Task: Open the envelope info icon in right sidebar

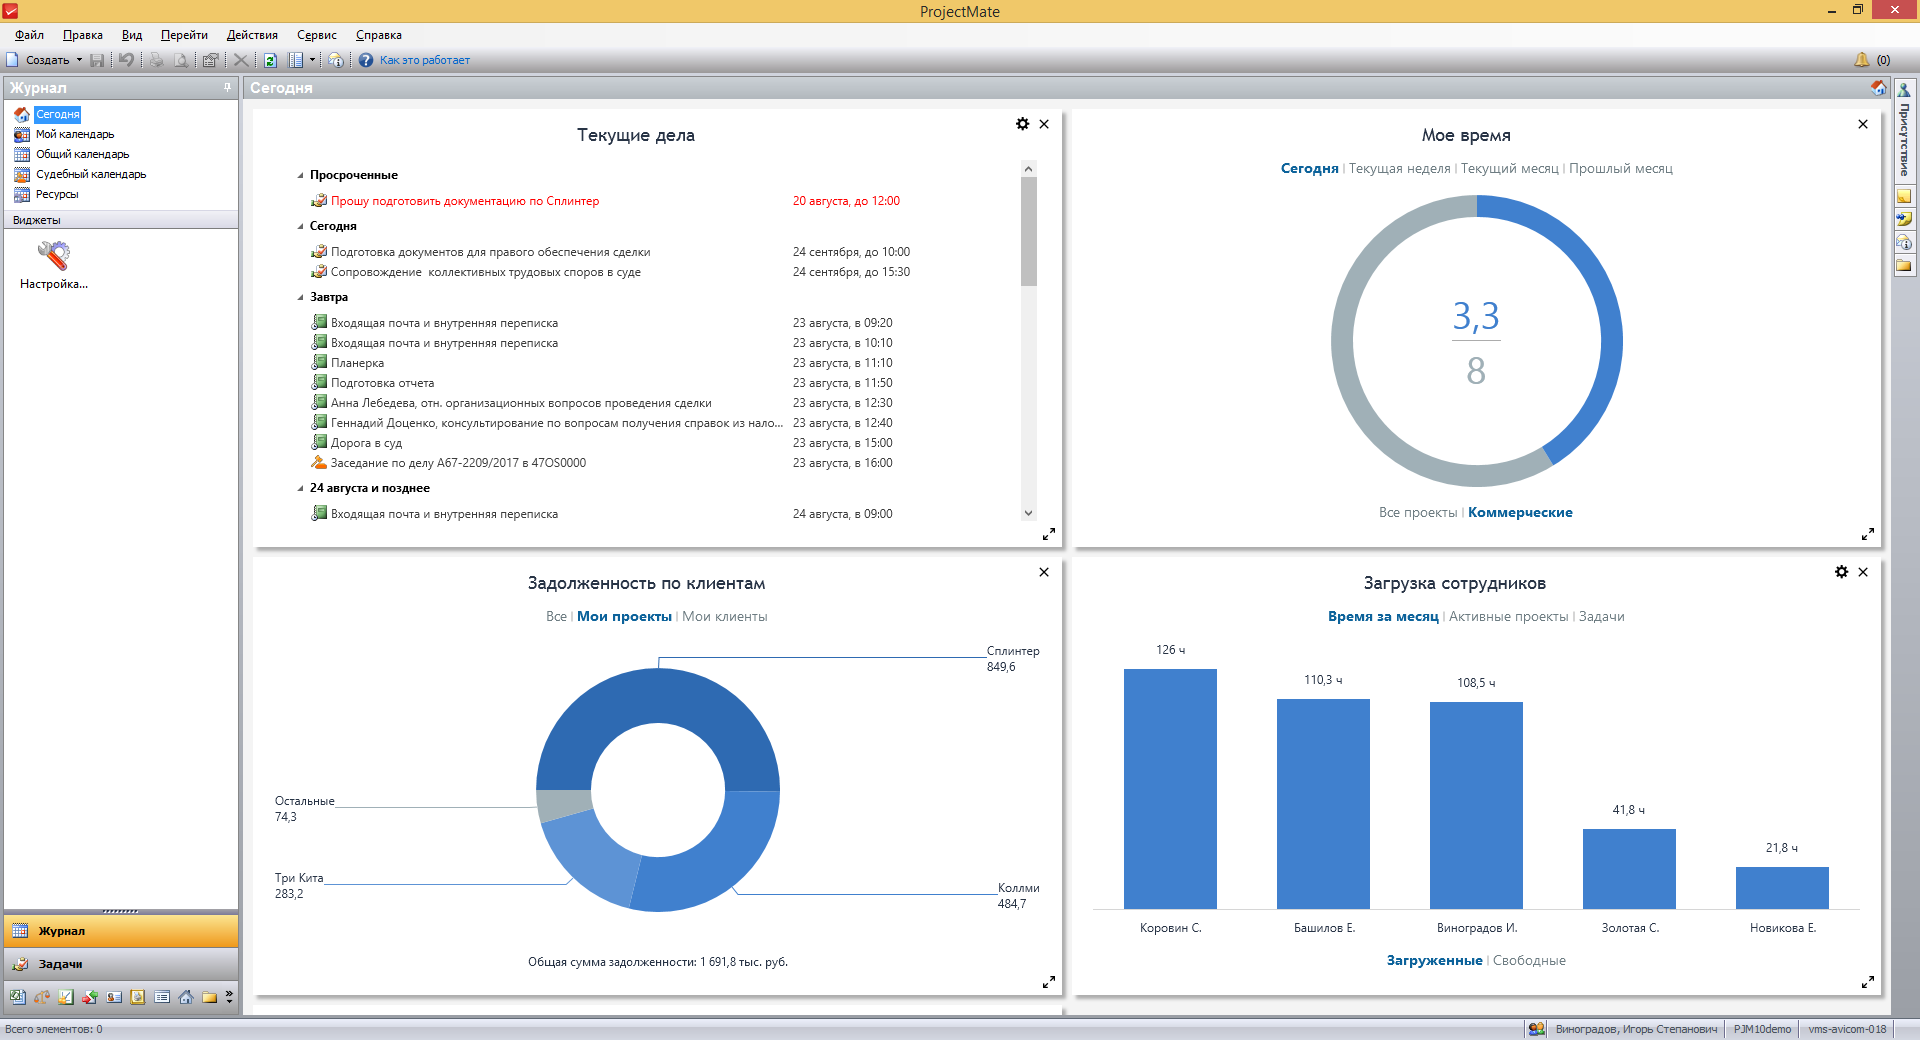Action: [1904, 243]
